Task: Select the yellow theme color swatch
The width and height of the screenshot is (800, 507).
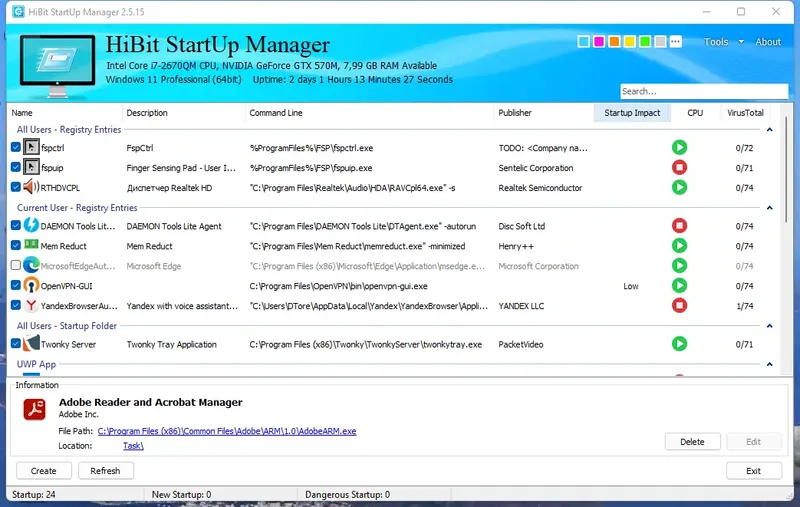Action: (x=630, y=42)
